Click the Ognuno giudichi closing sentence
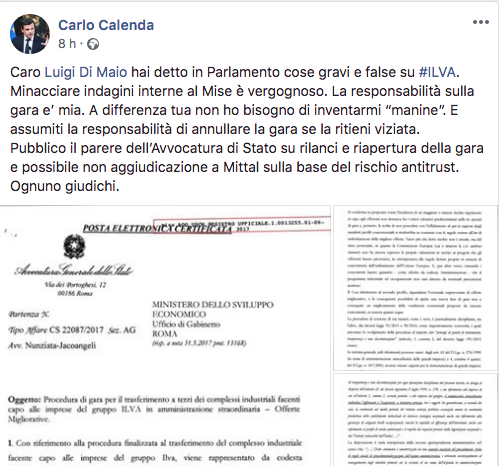Screen dimensions: 499x466 coord(65,186)
